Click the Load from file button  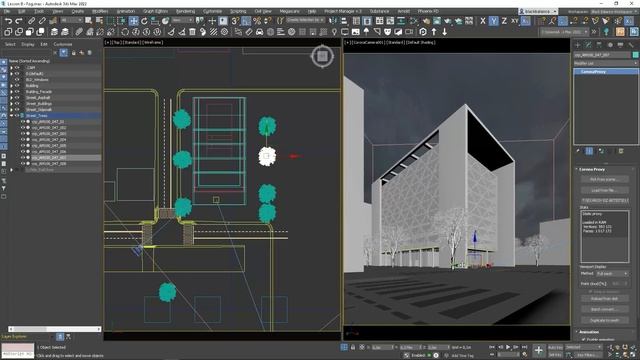(604, 190)
